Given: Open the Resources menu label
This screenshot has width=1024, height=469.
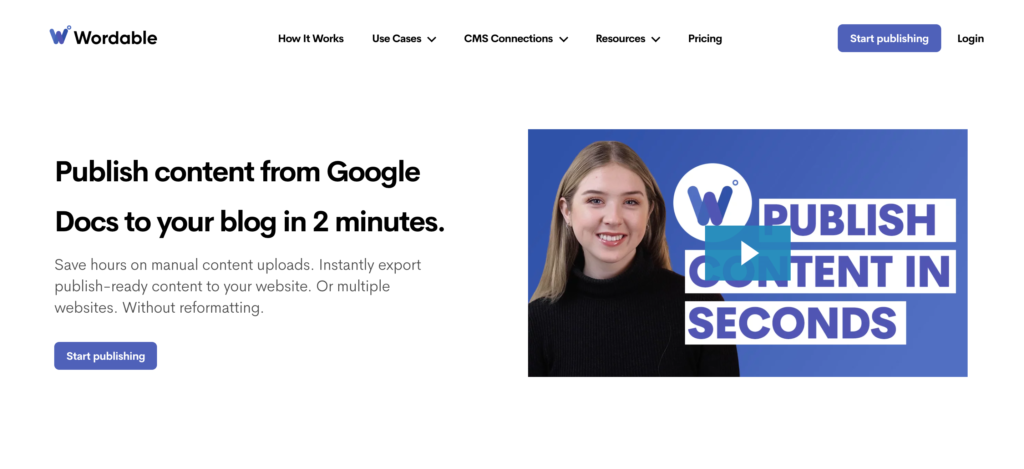Looking at the screenshot, I should (620, 39).
